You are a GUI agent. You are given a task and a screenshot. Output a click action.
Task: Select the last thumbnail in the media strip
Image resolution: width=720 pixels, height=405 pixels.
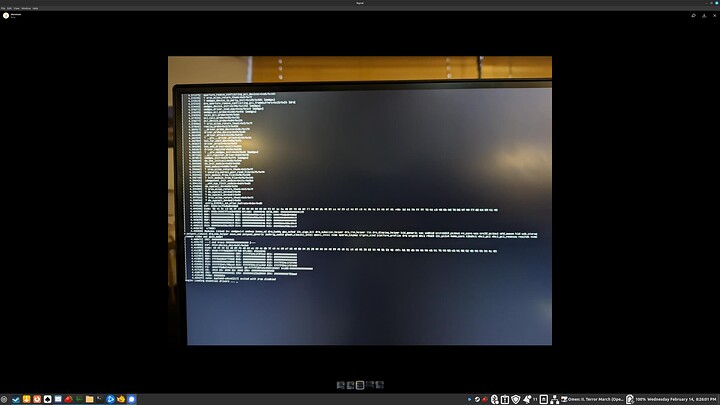tap(380, 385)
